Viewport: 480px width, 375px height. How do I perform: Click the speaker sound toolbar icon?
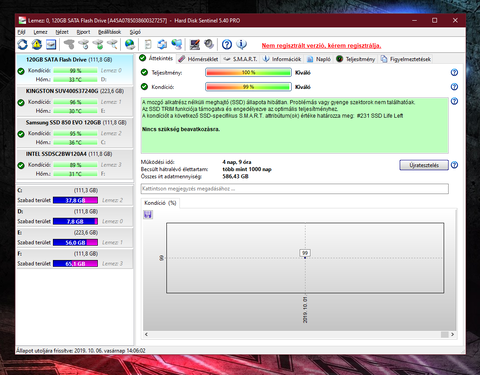click(x=209, y=44)
